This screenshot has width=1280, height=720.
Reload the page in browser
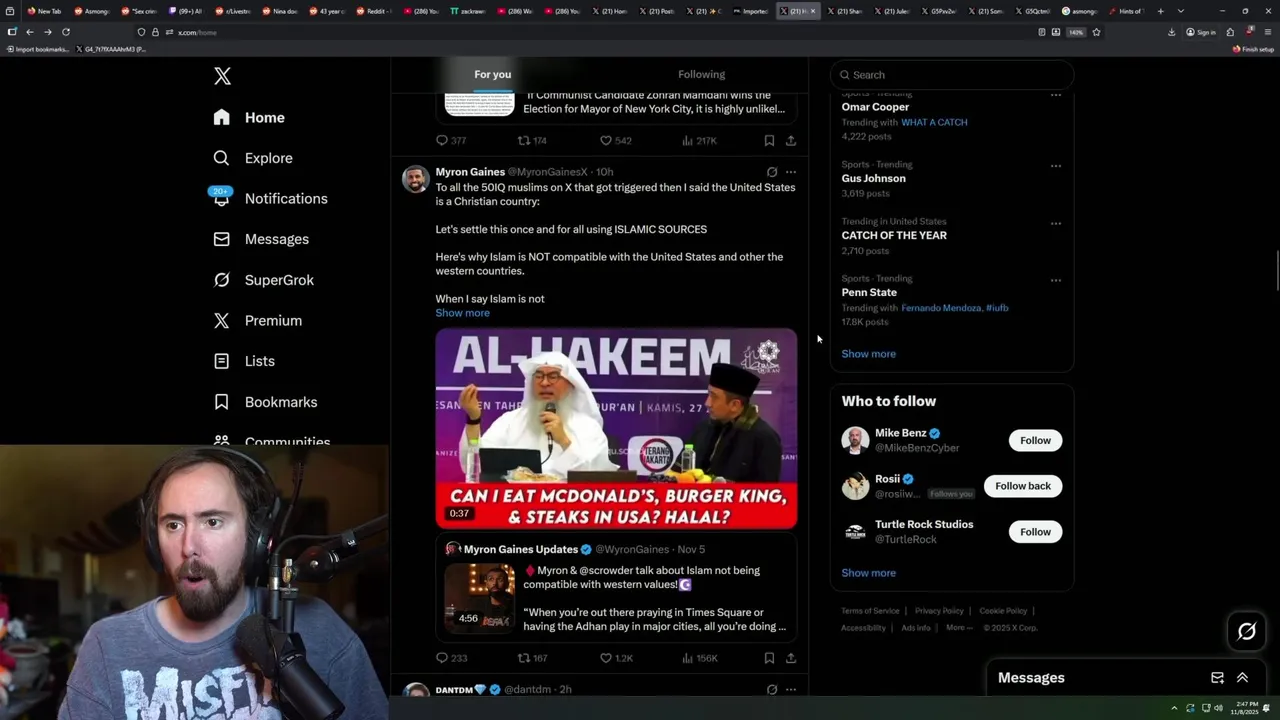(x=66, y=32)
